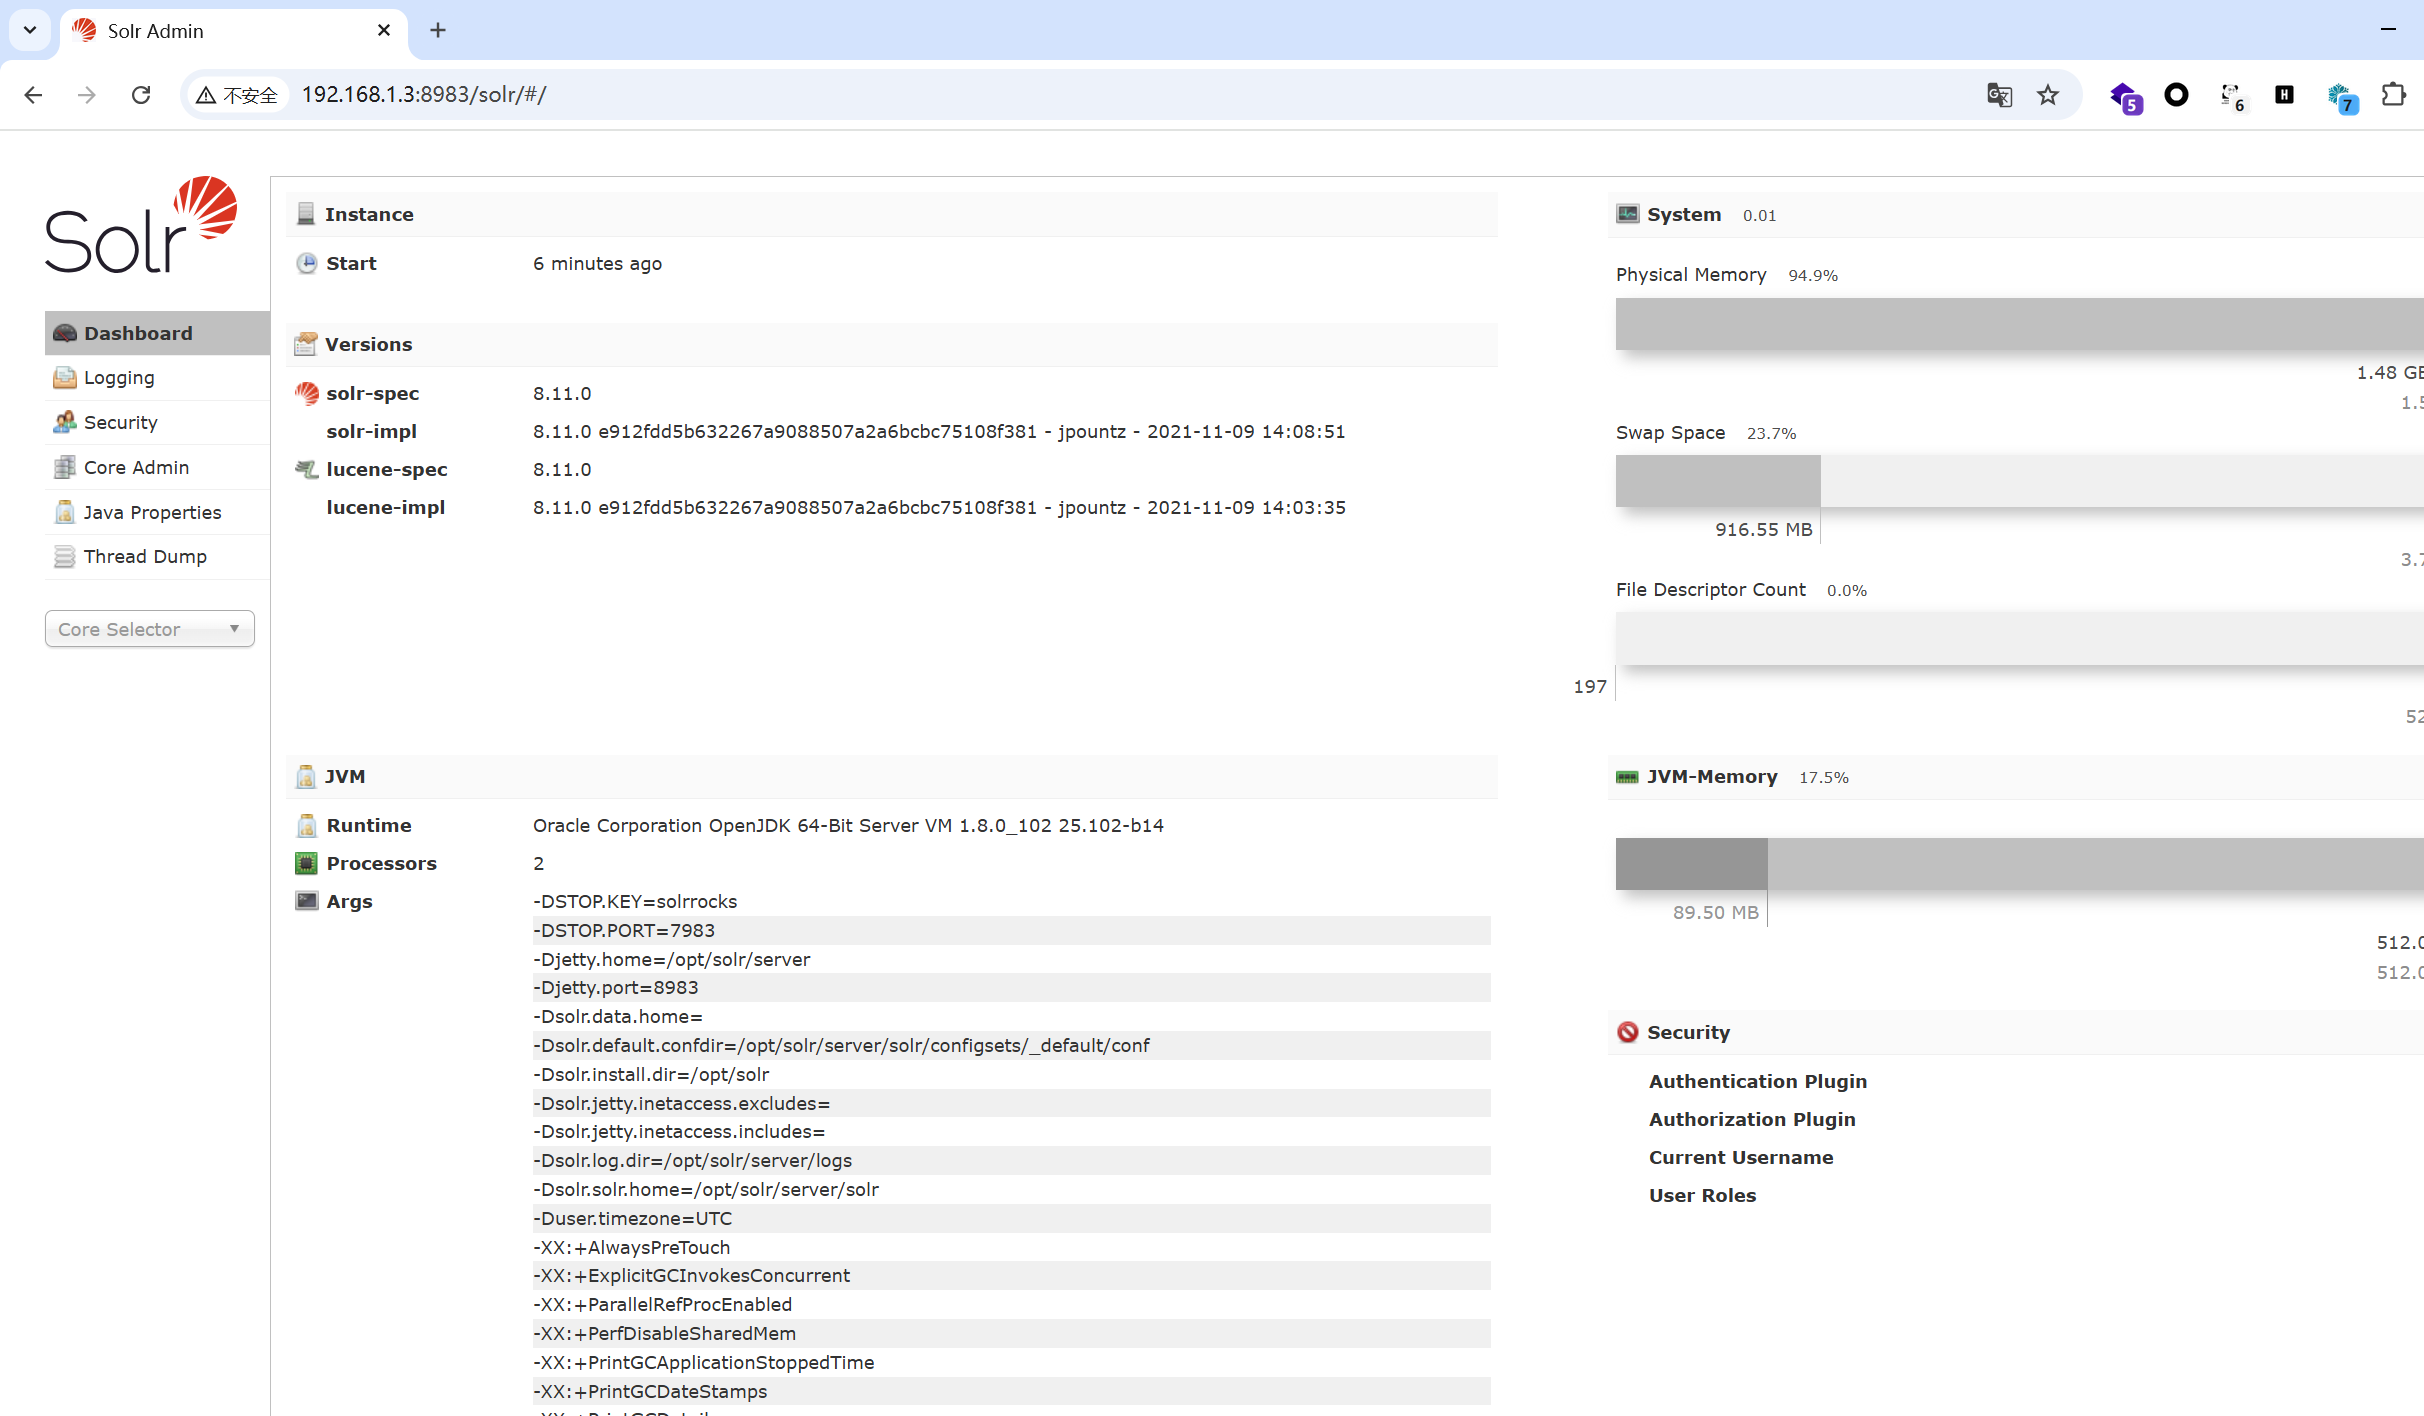Click the System panel header icon
This screenshot has height=1416, width=2424.
tap(1627, 214)
